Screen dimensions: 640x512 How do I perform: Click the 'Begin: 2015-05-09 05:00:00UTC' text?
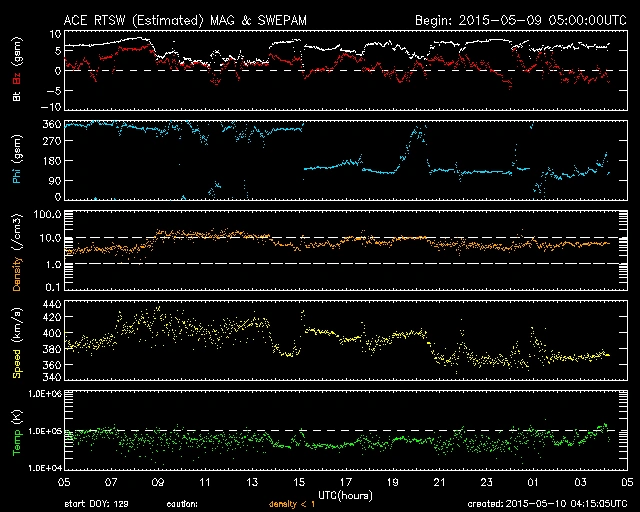[521, 20]
